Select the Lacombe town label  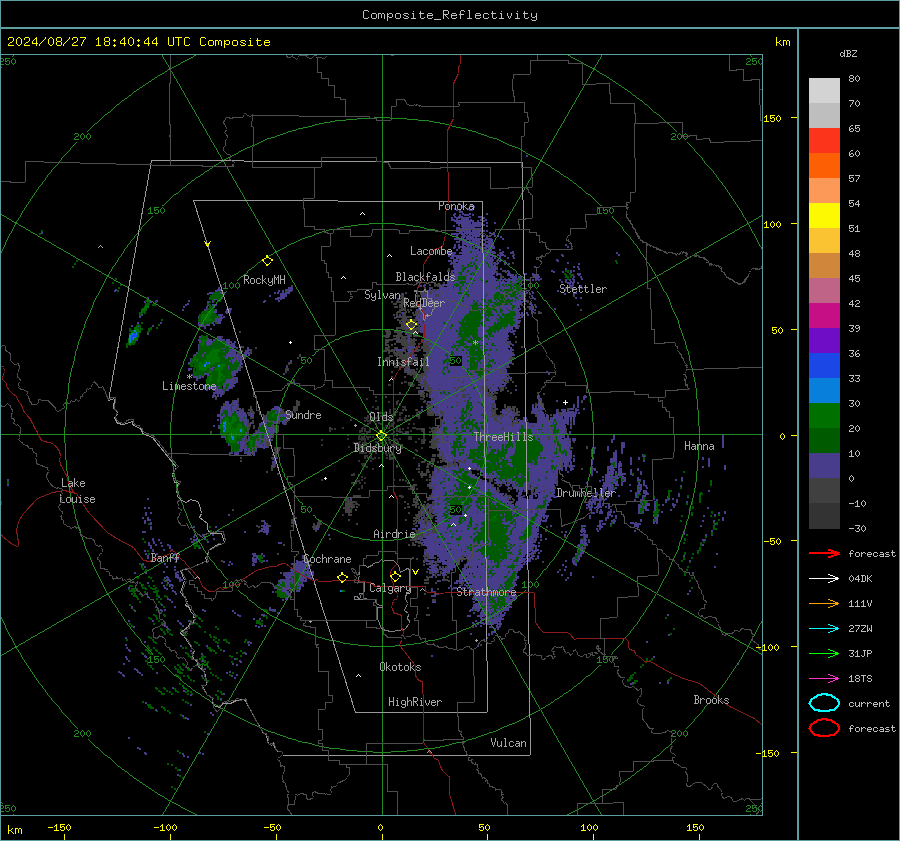tap(431, 251)
